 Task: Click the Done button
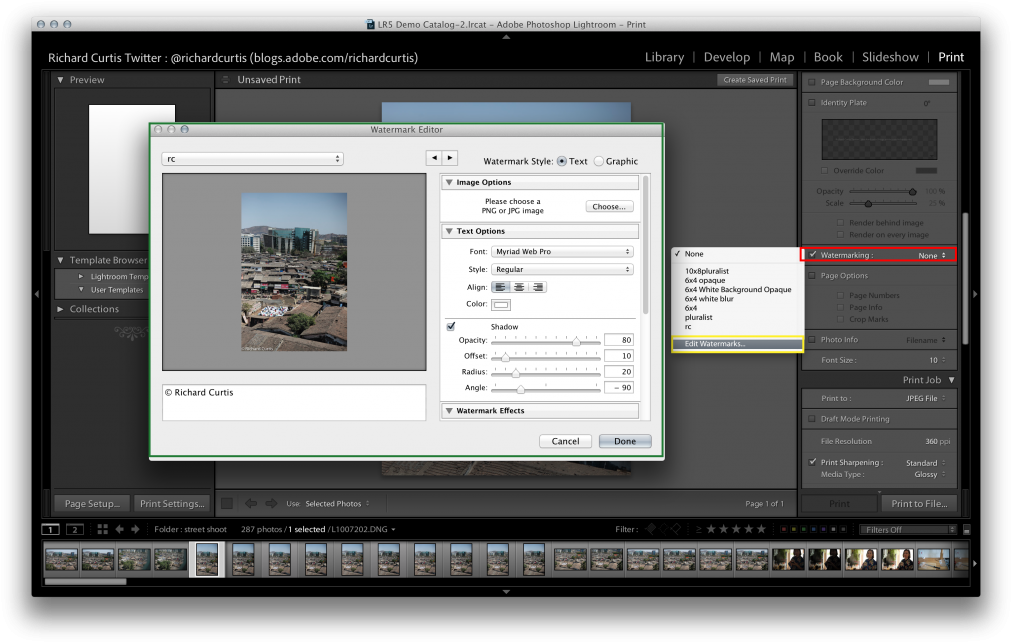[x=625, y=441]
